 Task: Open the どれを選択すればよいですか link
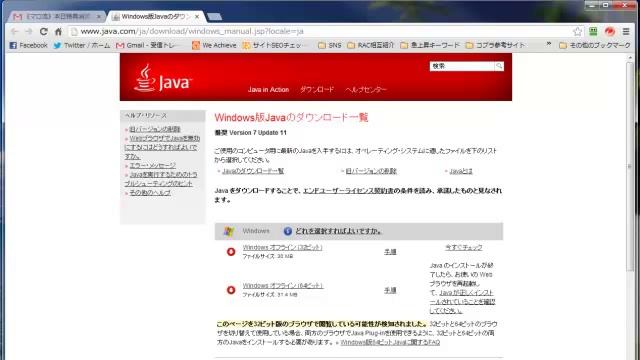[x=338, y=231]
